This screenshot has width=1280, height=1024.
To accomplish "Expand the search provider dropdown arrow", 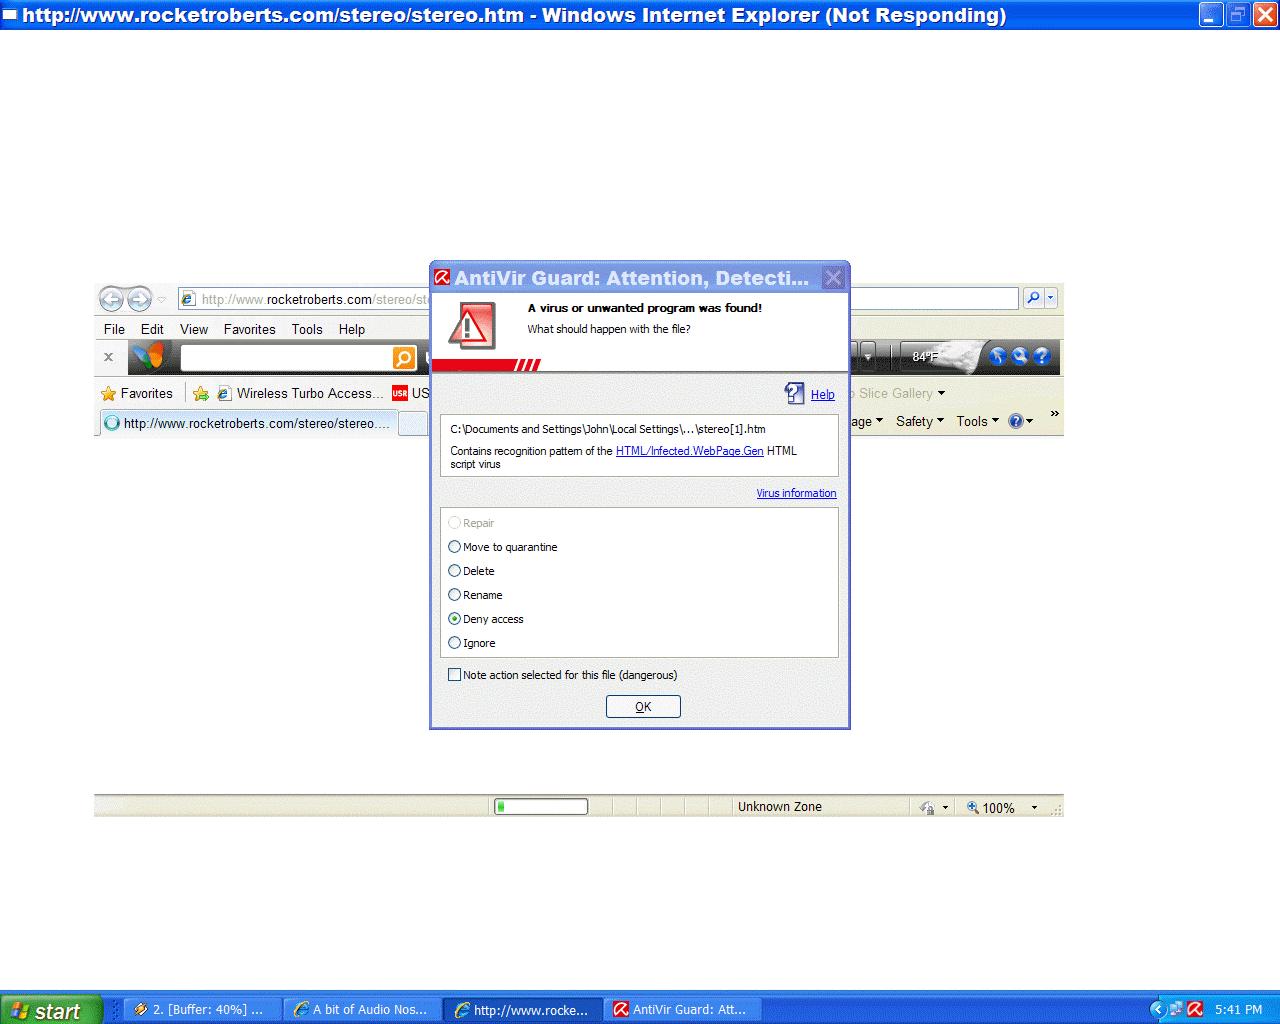I will coord(1050,298).
